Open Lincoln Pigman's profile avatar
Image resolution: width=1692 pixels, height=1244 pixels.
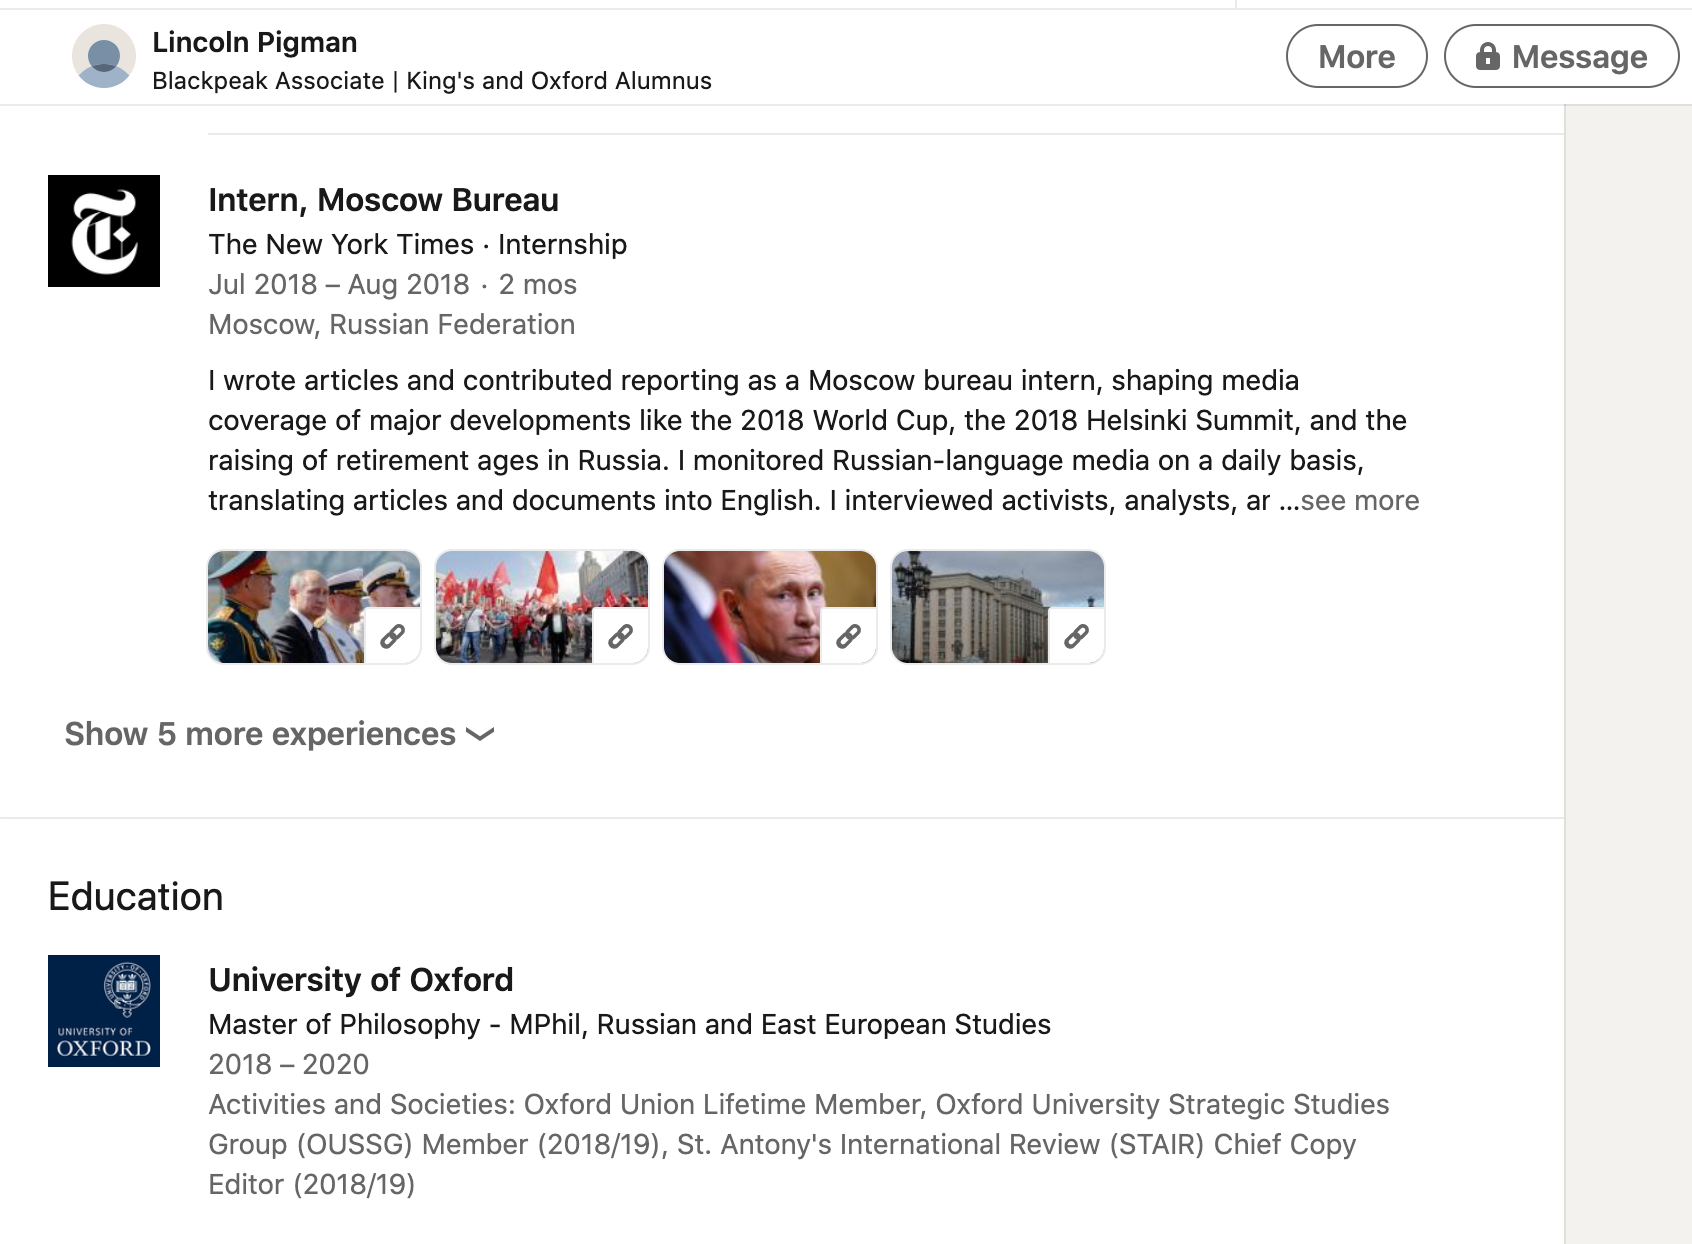(104, 56)
